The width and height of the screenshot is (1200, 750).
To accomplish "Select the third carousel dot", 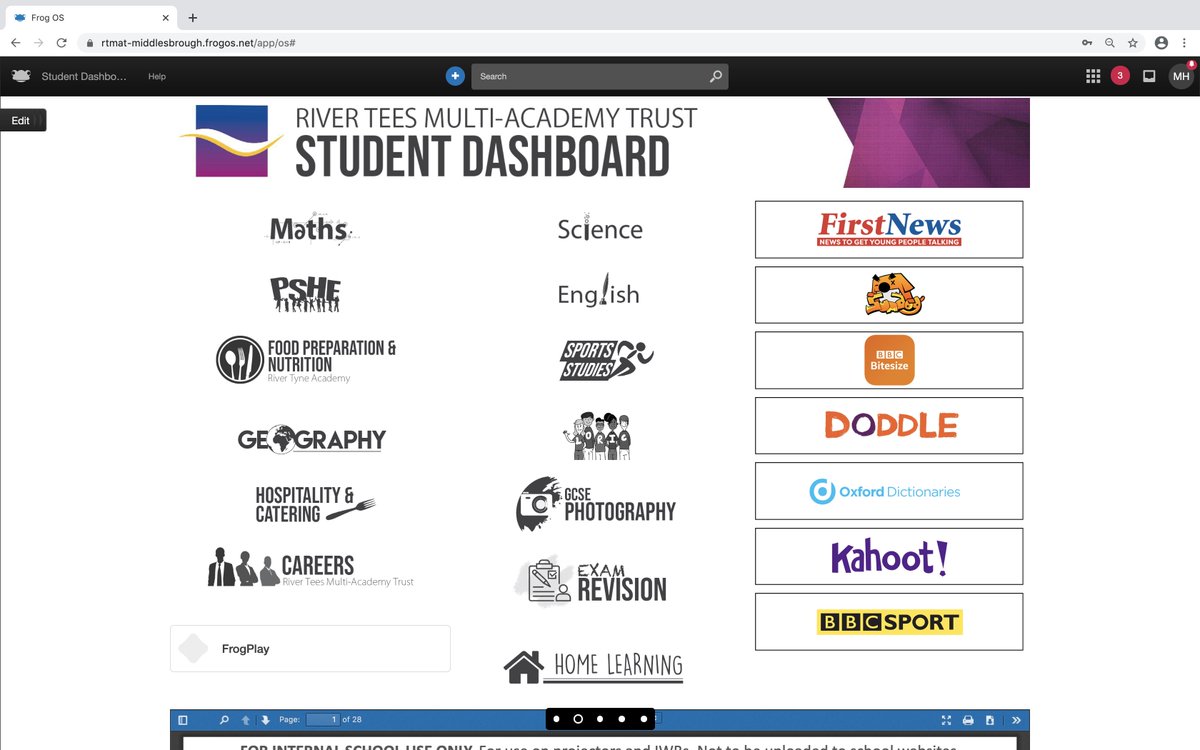I will pos(600,719).
